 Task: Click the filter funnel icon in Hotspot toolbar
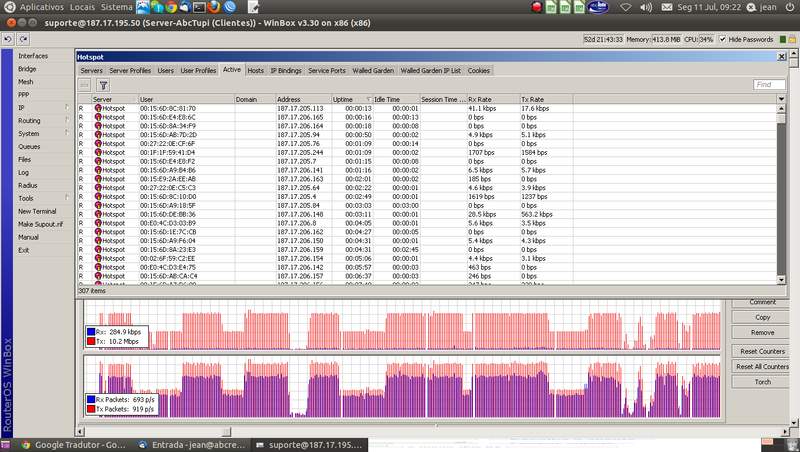click(x=103, y=86)
